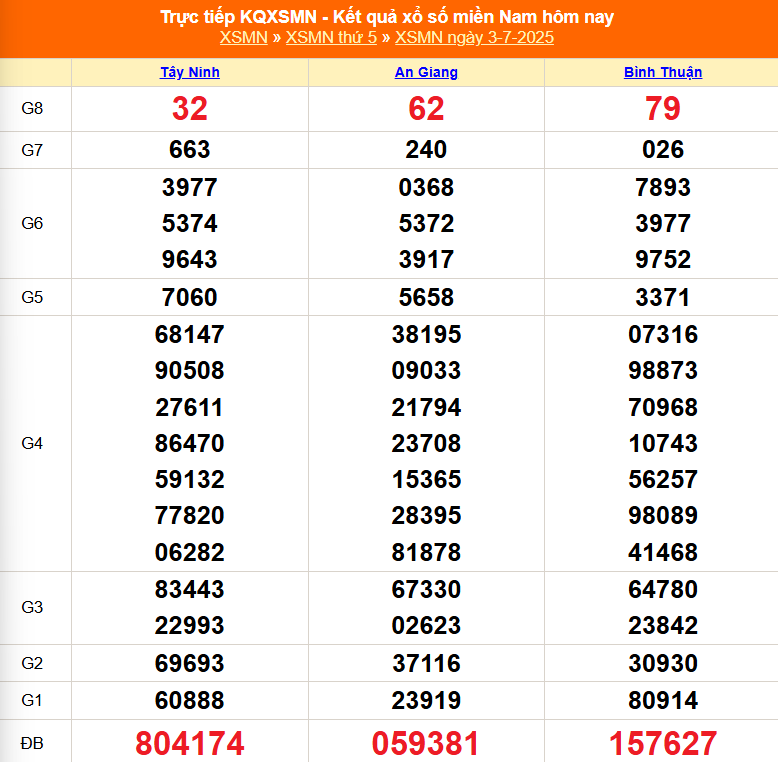The image size is (778, 762).
Task: Click Bình Thuận G6 number 7893
Action: coord(663,187)
